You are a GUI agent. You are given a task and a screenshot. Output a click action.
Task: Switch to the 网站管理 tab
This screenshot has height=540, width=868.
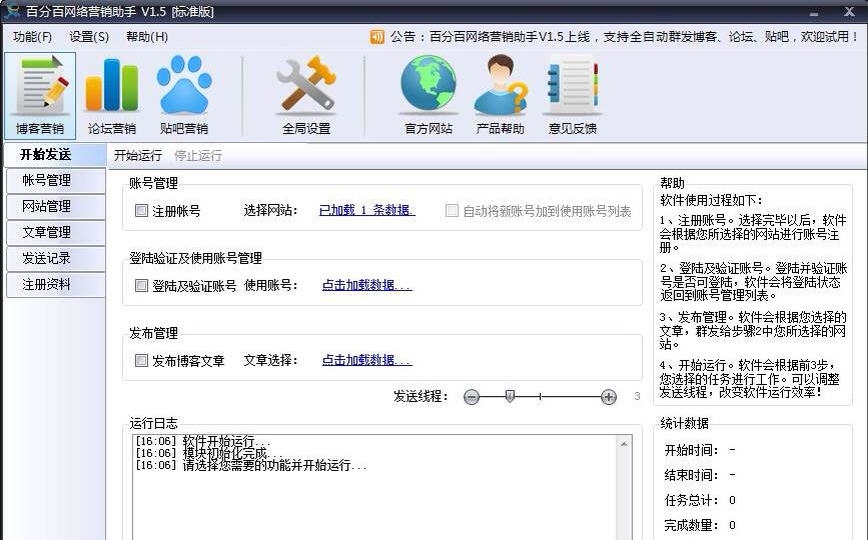pos(55,207)
